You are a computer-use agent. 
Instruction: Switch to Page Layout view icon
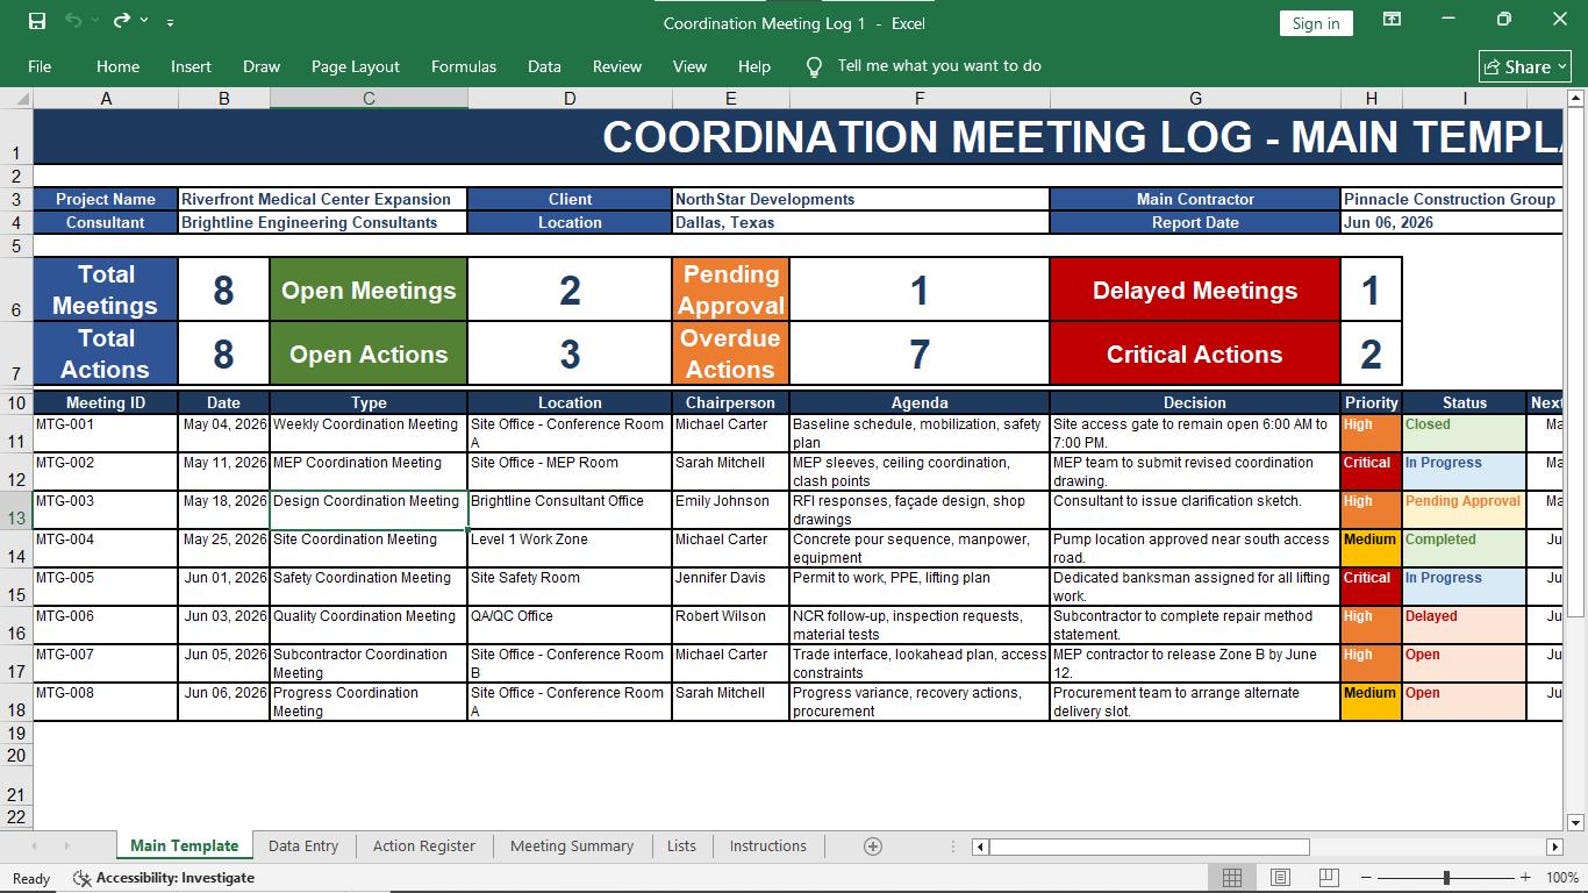[x=1280, y=878]
